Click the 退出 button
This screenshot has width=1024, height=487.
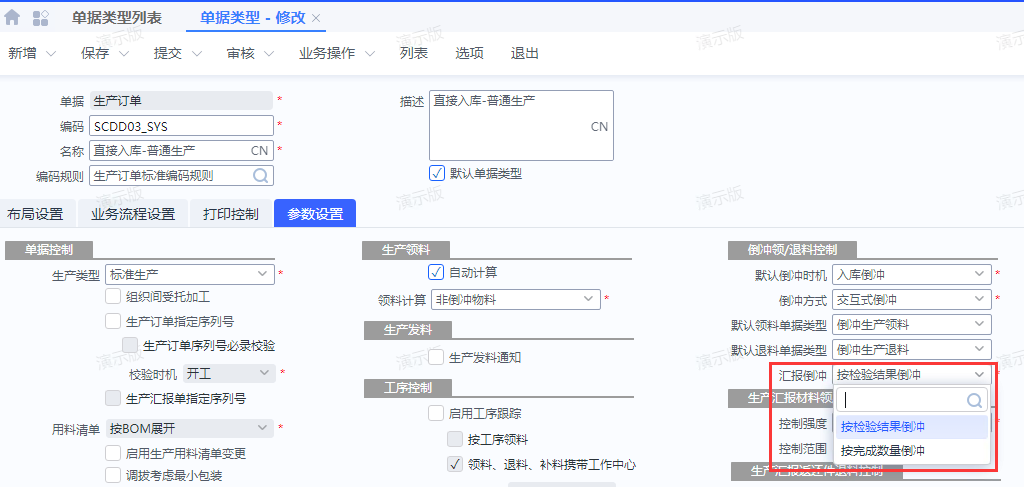pyautogui.click(x=525, y=54)
